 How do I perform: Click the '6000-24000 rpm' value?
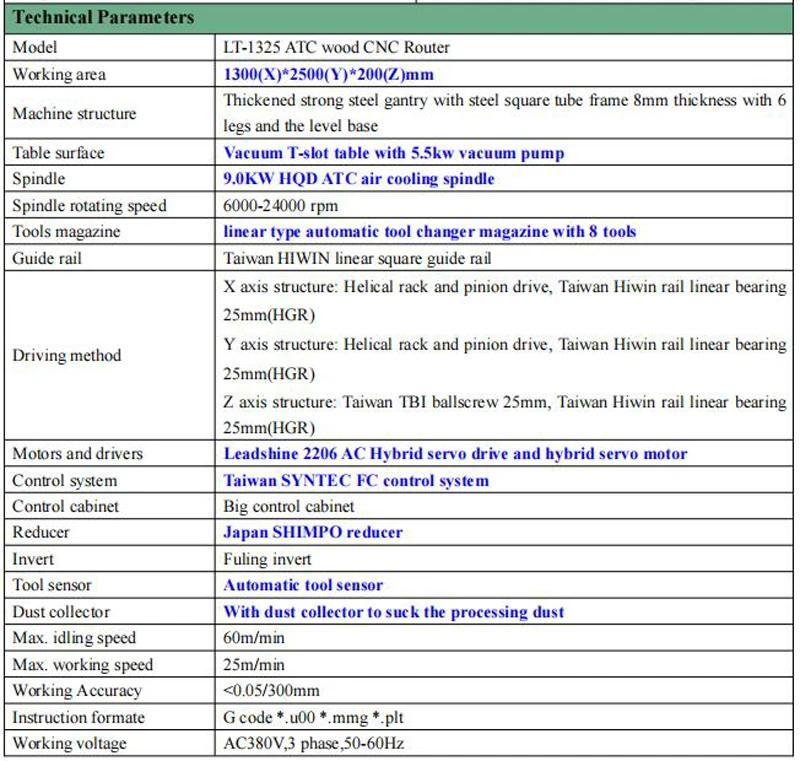(280, 206)
